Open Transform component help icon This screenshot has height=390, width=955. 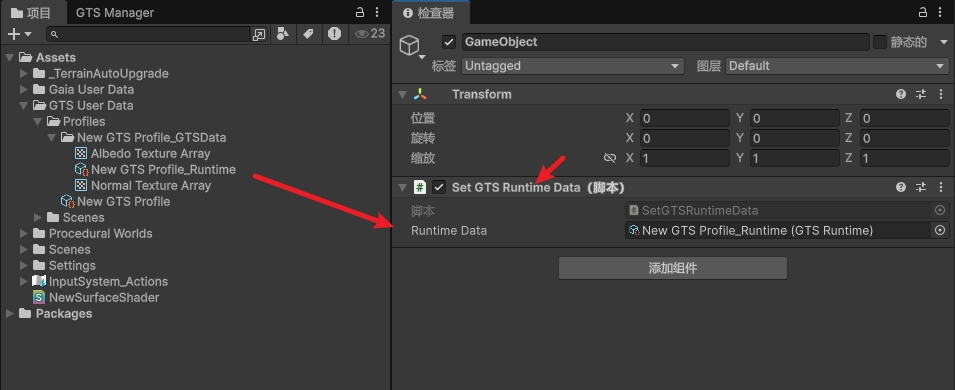pos(901,94)
